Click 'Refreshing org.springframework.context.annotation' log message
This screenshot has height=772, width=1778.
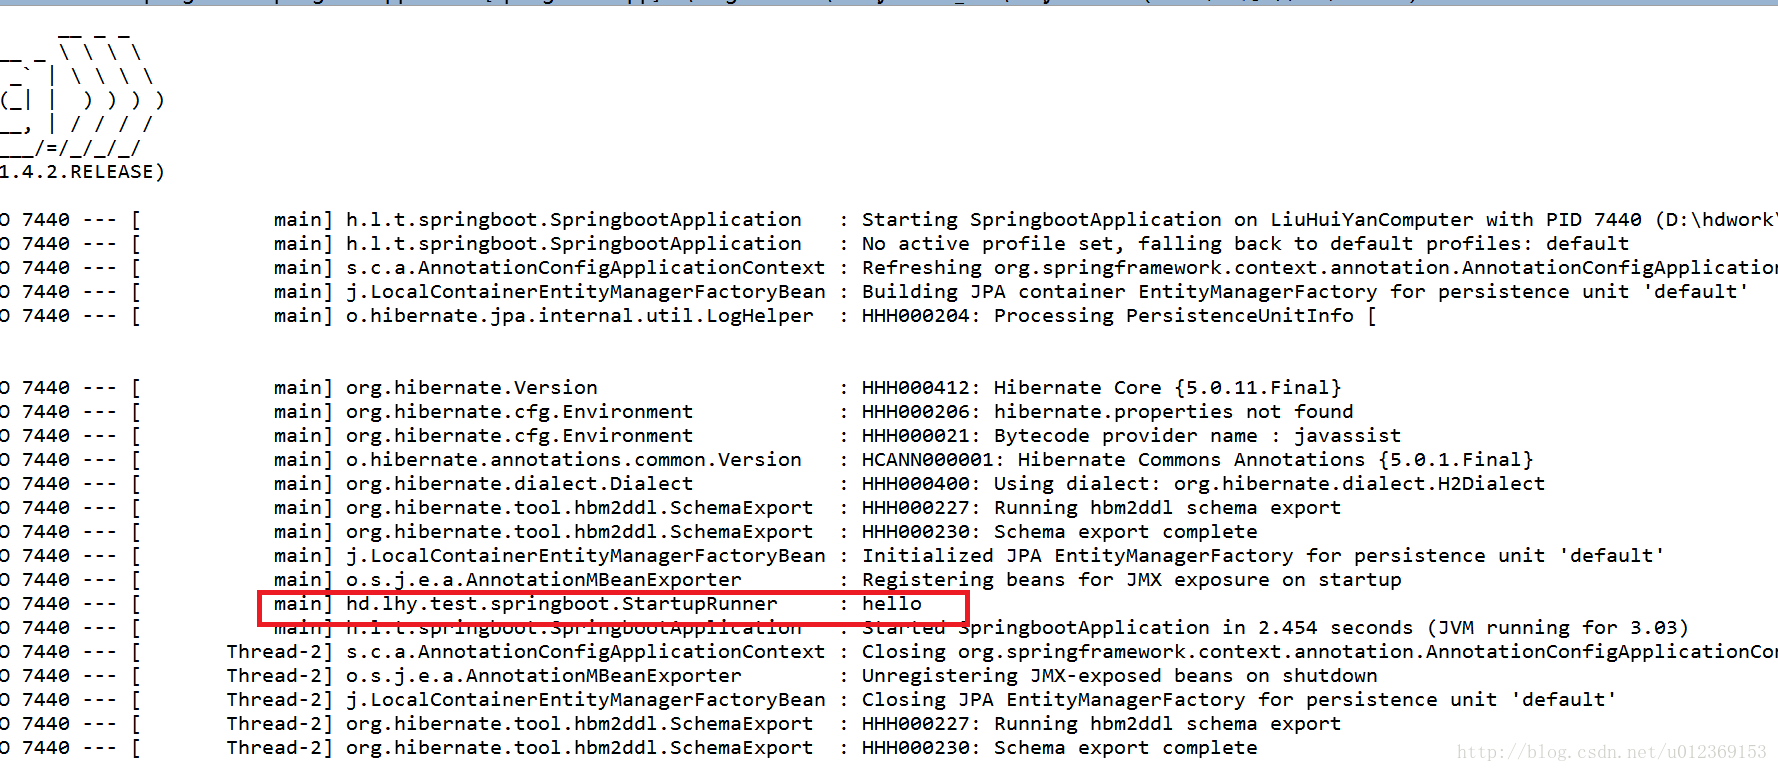tap(1319, 268)
